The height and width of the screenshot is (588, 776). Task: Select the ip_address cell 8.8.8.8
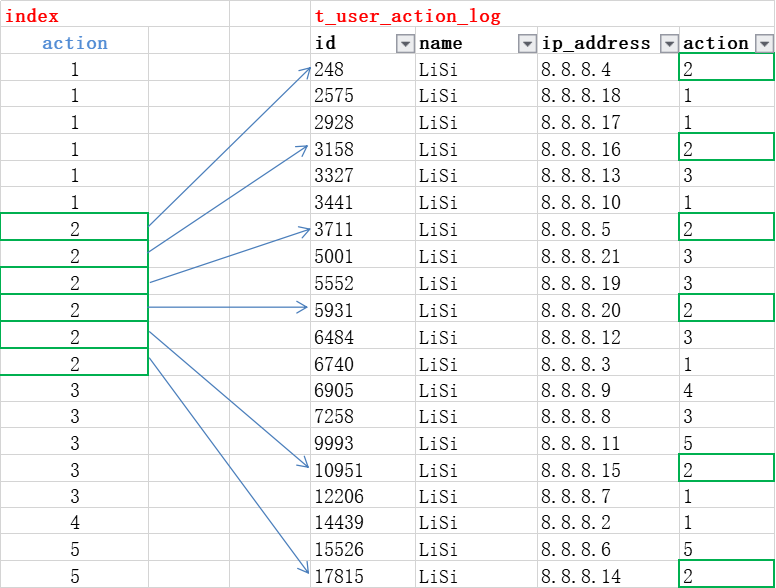(608, 415)
